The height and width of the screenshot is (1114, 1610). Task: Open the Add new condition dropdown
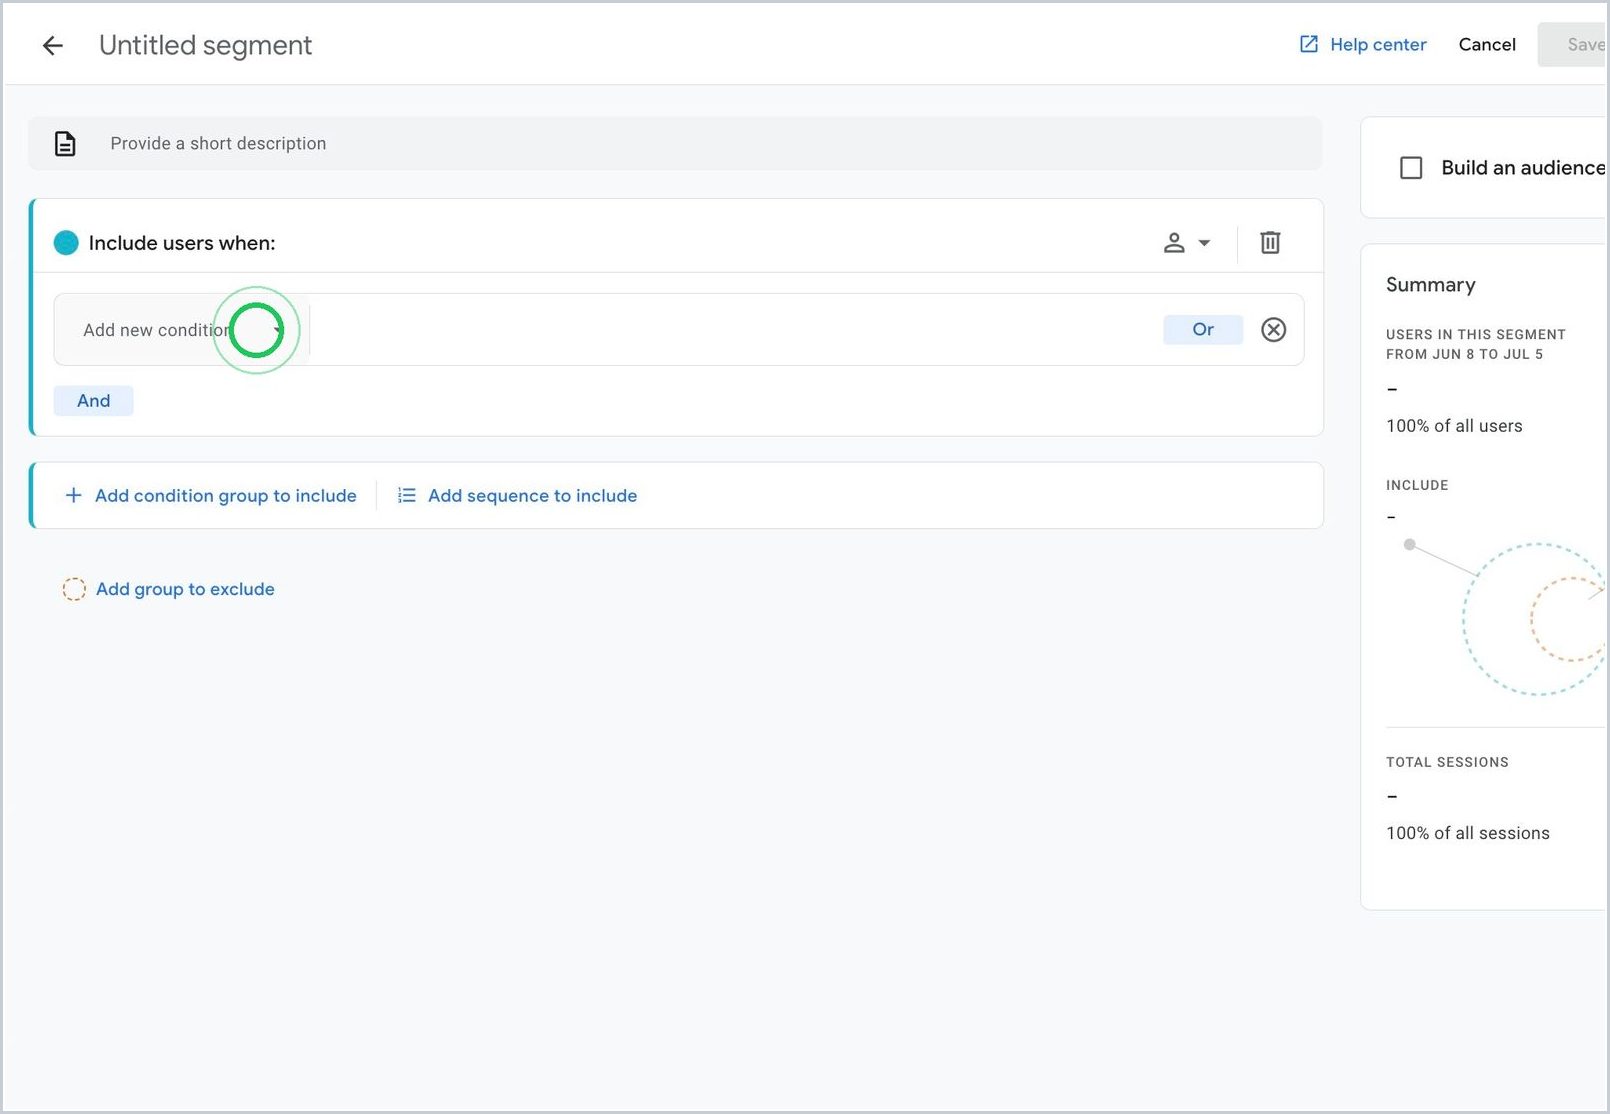[182, 330]
